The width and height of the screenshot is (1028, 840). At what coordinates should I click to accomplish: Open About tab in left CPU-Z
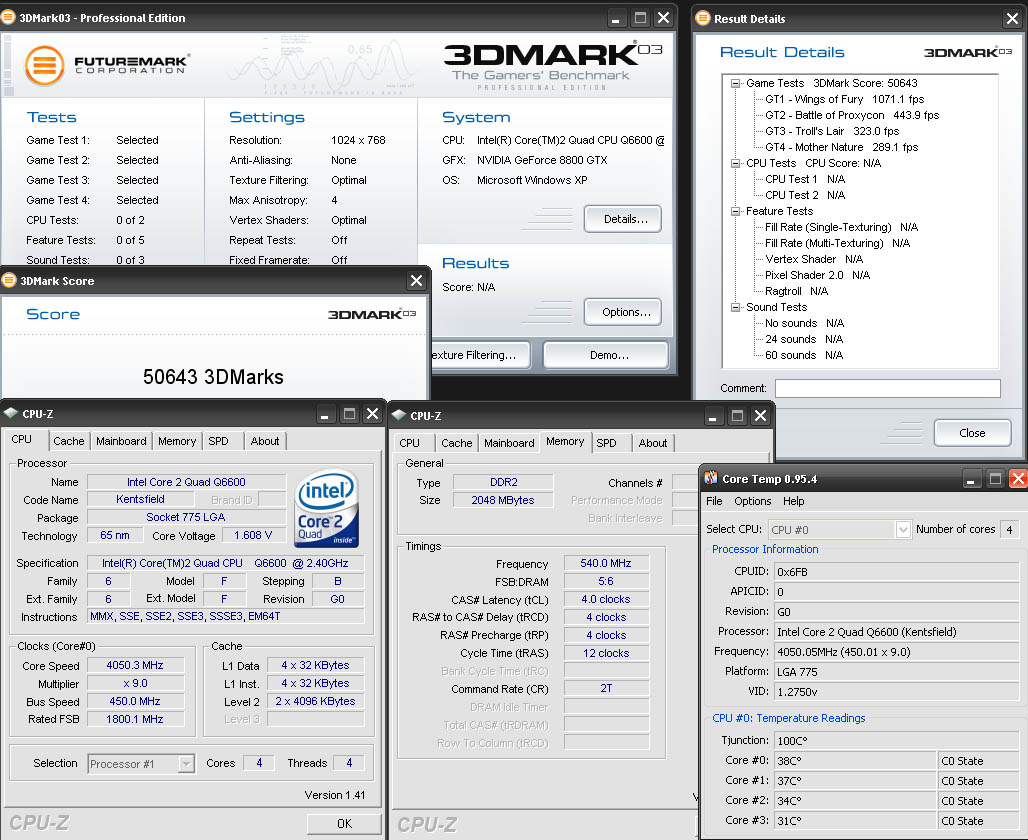tap(265, 441)
